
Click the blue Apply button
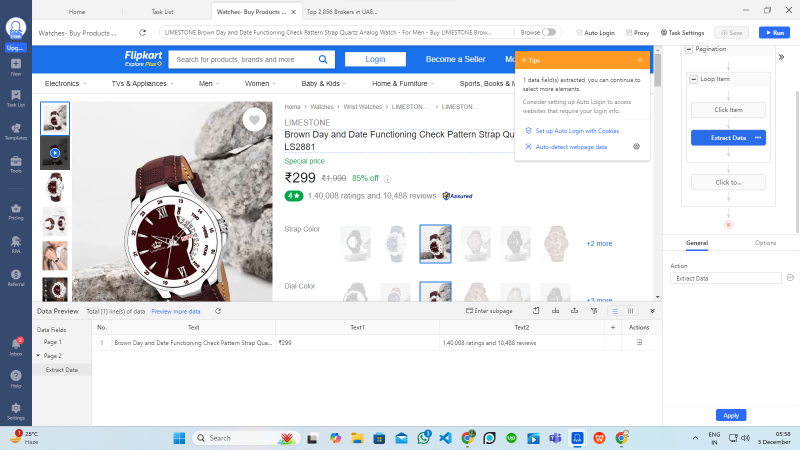[731, 415]
